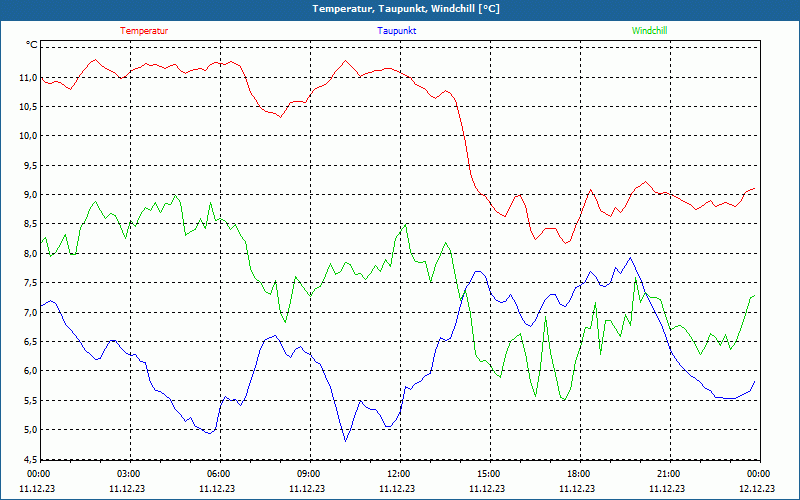Click the green Windchill legend label
Viewport: 800px width, 500px height.
click(649, 31)
